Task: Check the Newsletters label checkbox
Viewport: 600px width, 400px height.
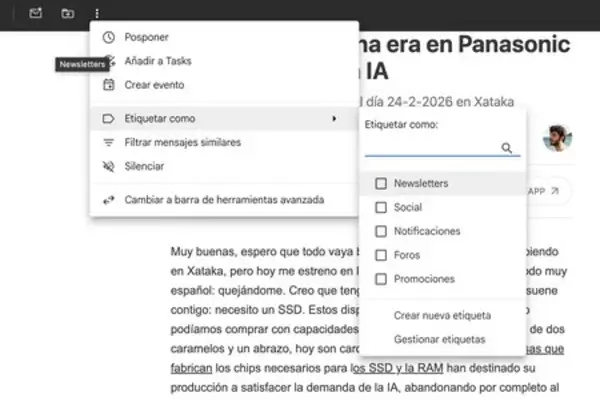Action: pyautogui.click(x=381, y=183)
